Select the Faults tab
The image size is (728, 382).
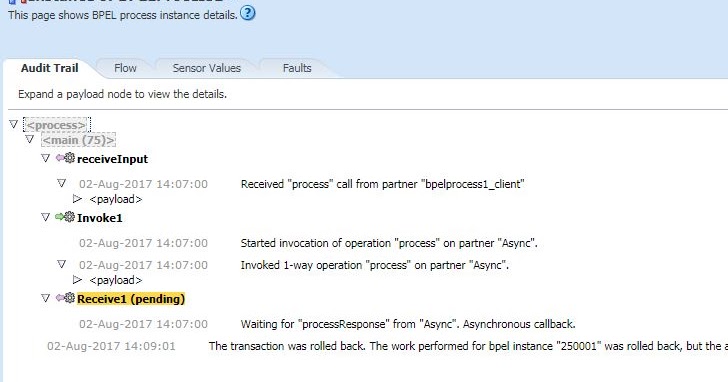tap(297, 68)
